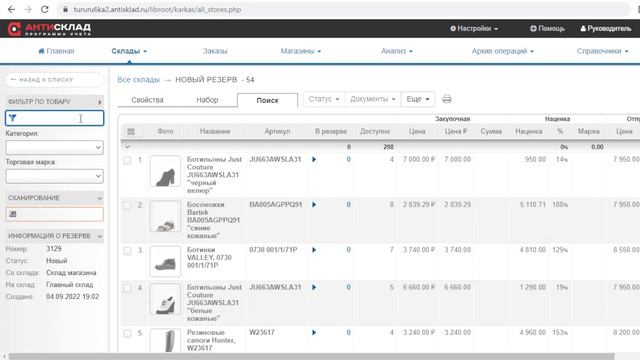
Task: Click reserve number 3129
Action: 54,249
